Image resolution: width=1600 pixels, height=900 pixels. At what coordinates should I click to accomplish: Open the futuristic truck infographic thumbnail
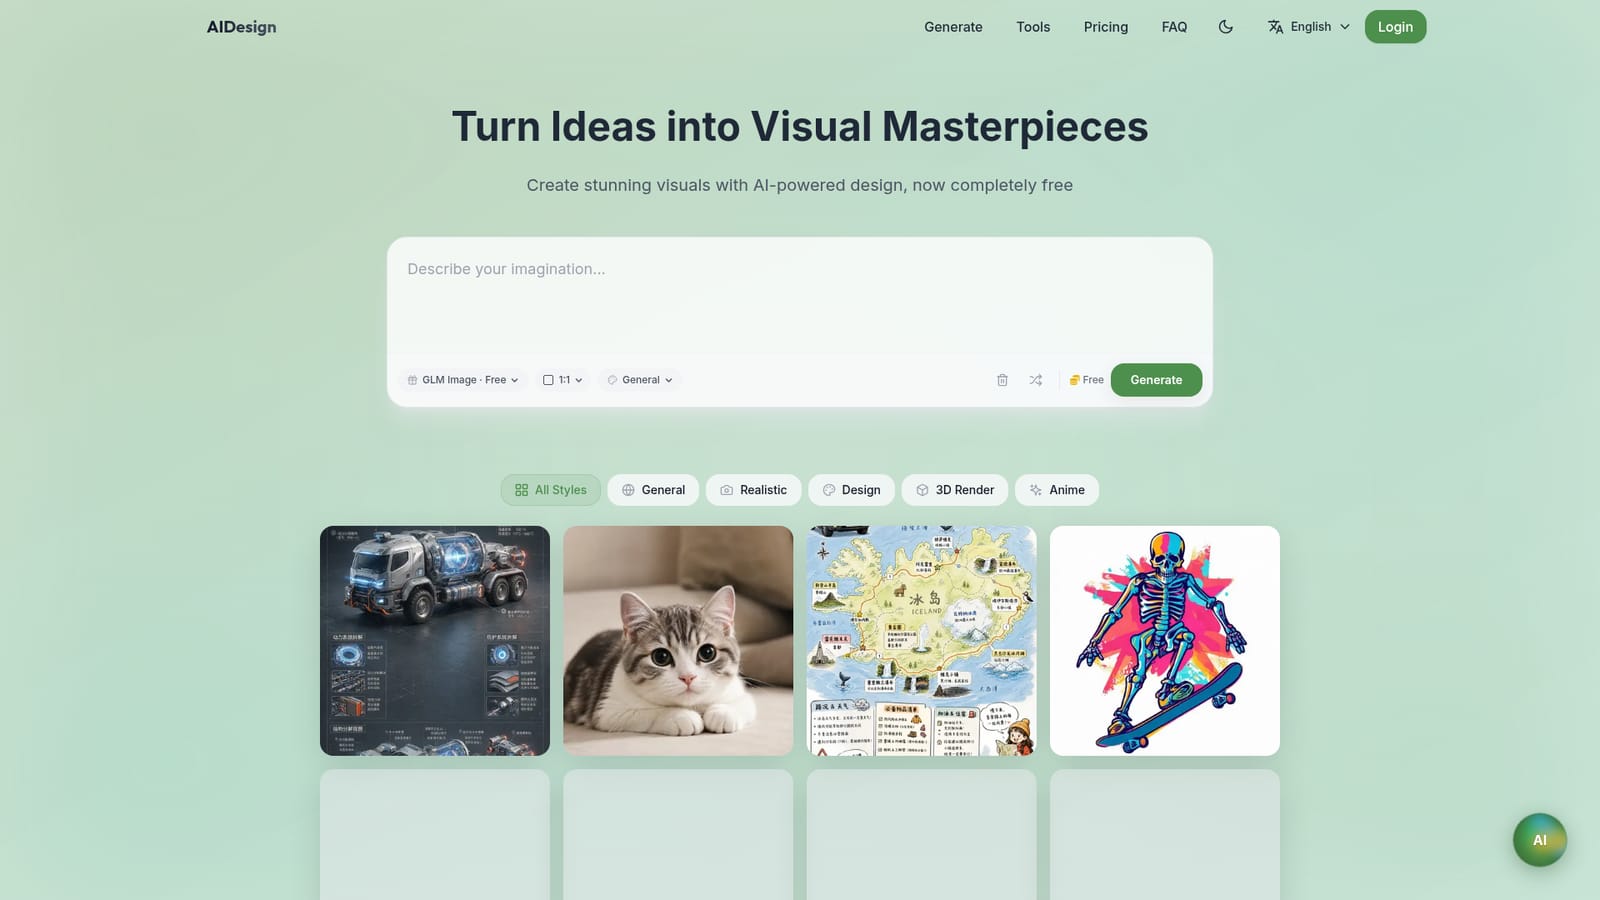(x=435, y=641)
